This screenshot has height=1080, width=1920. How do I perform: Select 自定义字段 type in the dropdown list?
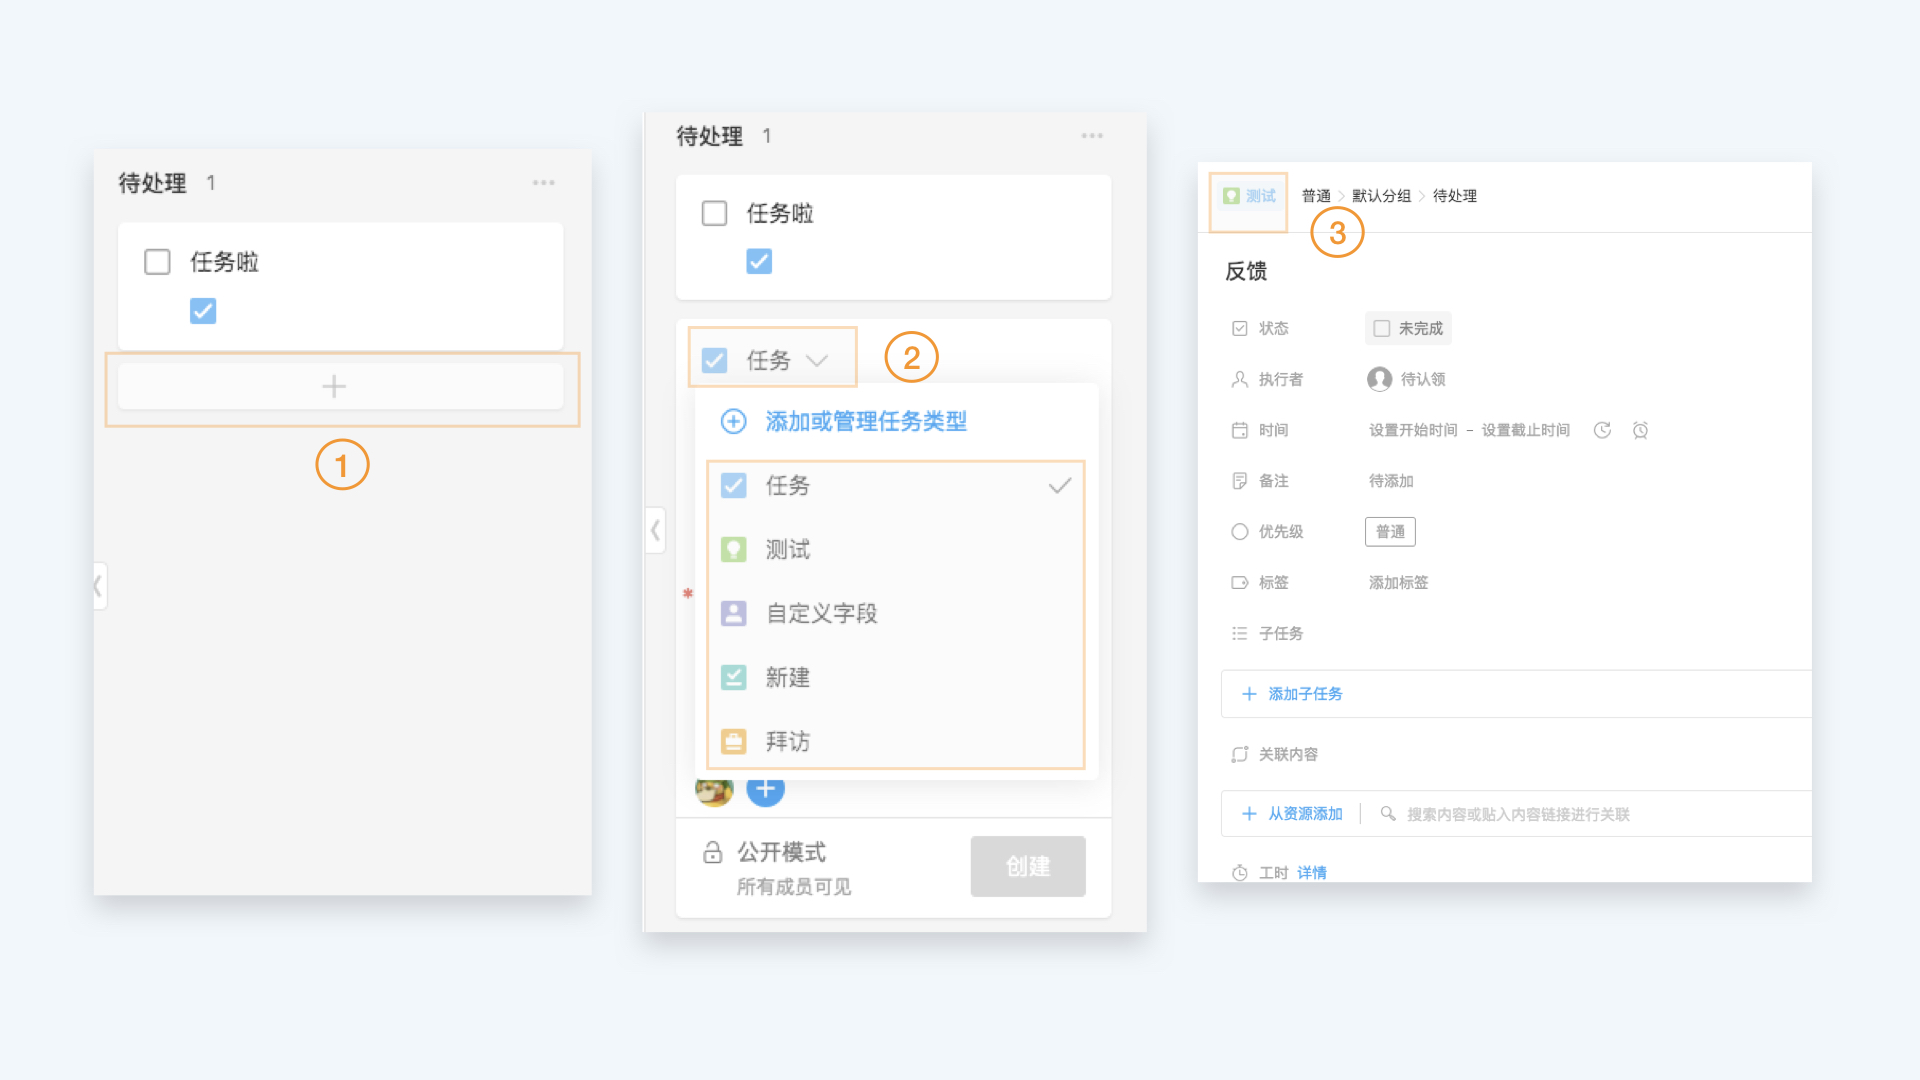point(896,614)
